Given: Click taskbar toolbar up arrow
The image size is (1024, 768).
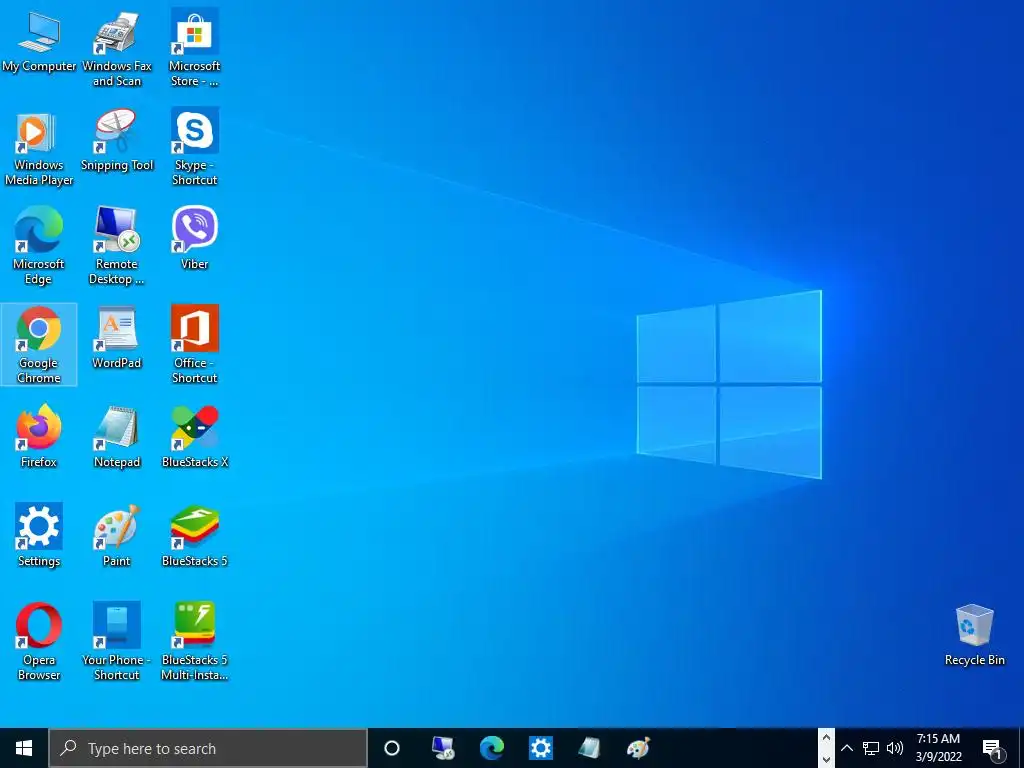Looking at the screenshot, I should point(826,738).
